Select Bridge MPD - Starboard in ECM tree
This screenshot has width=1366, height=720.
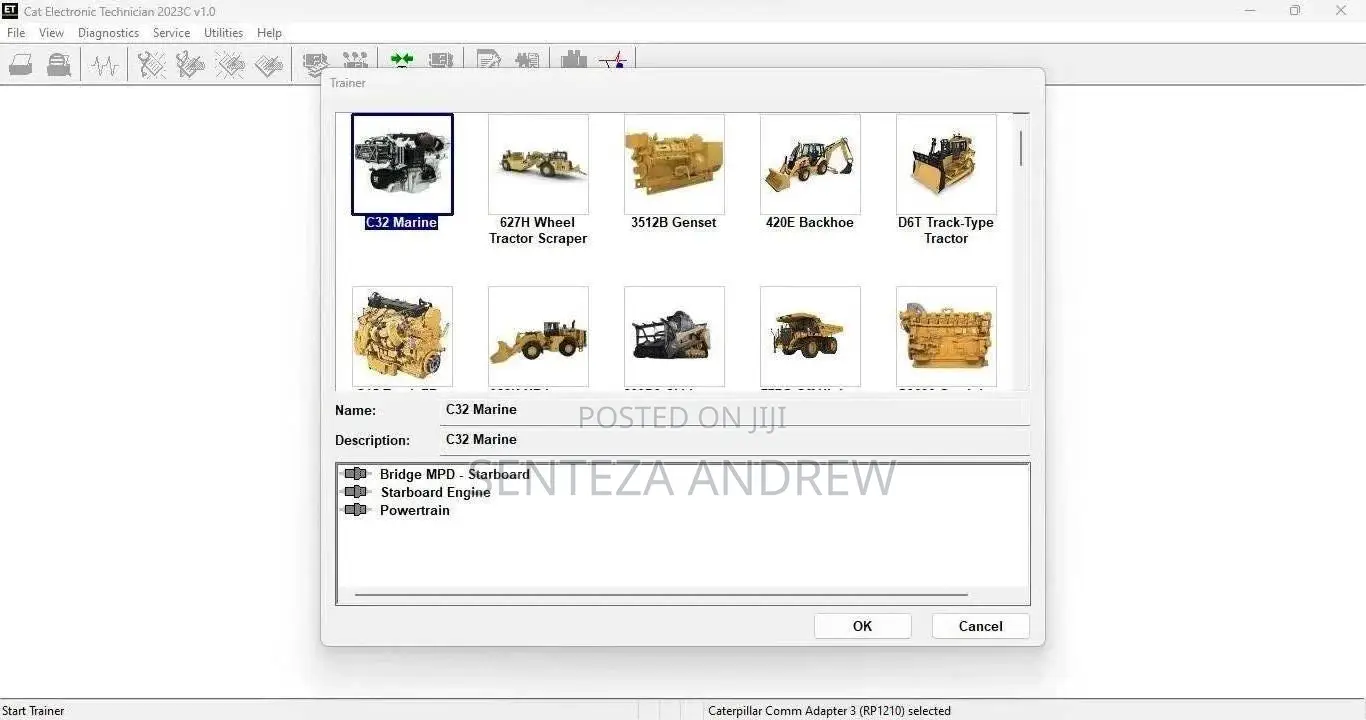(x=455, y=474)
